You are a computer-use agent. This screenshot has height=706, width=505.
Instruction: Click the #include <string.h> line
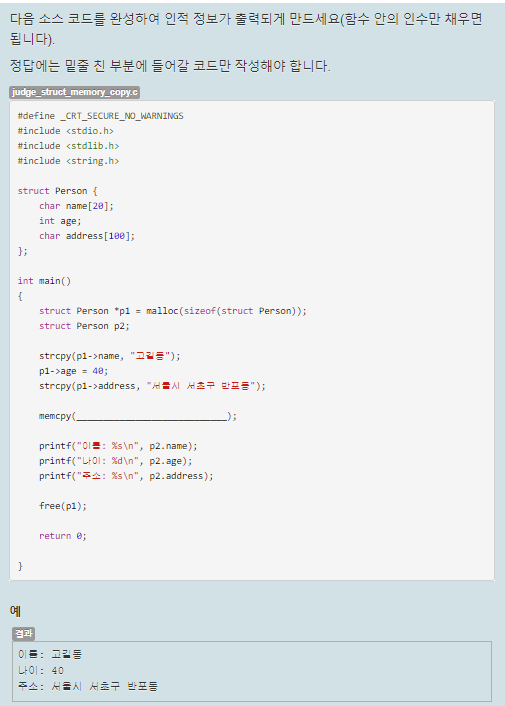click(68, 161)
